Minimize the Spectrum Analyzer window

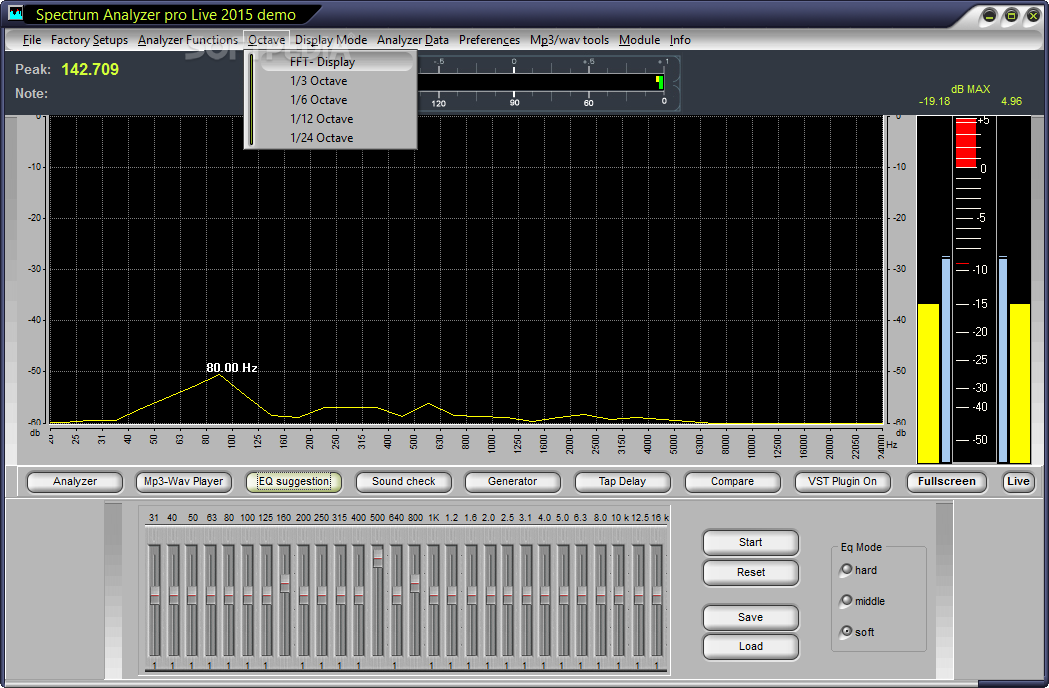click(x=989, y=15)
